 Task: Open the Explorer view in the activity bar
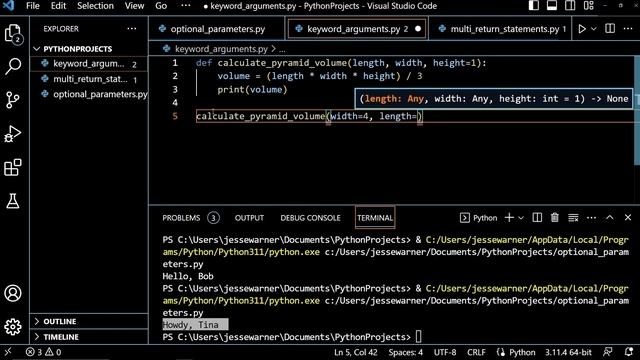click(13, 33)
